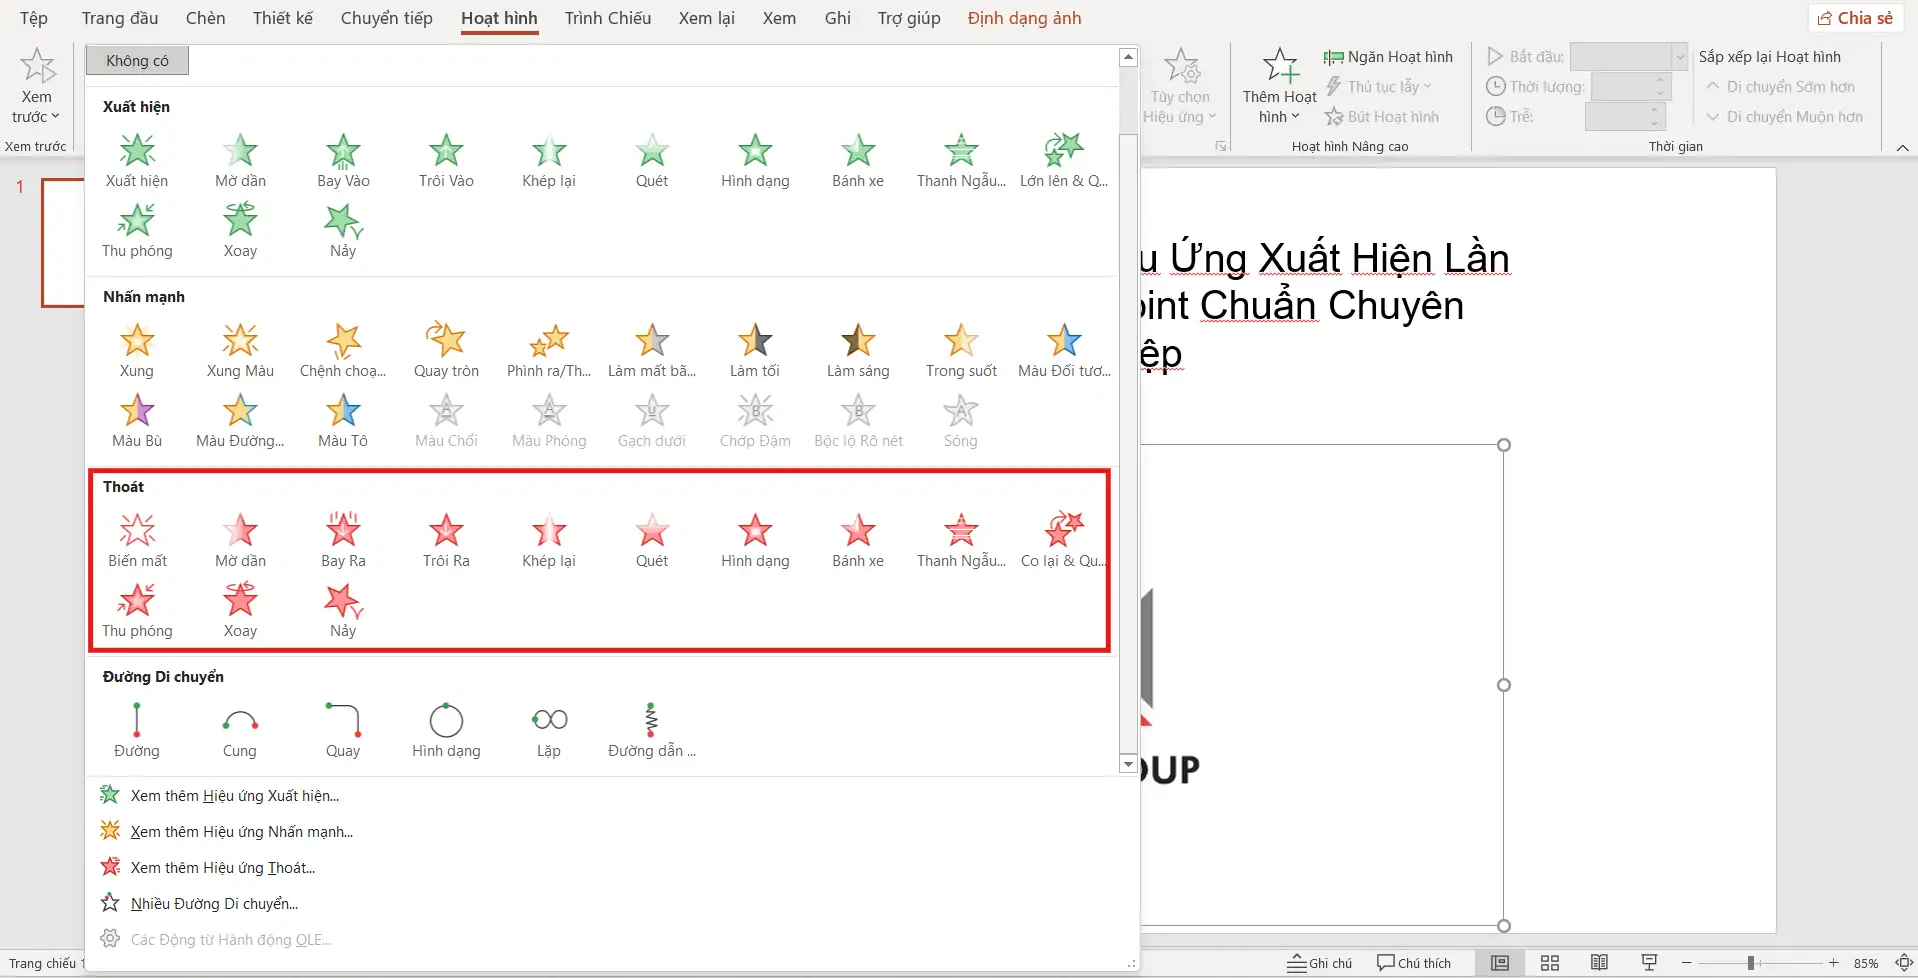Collapse the ribbon with the chevron

coord(1902,148)
